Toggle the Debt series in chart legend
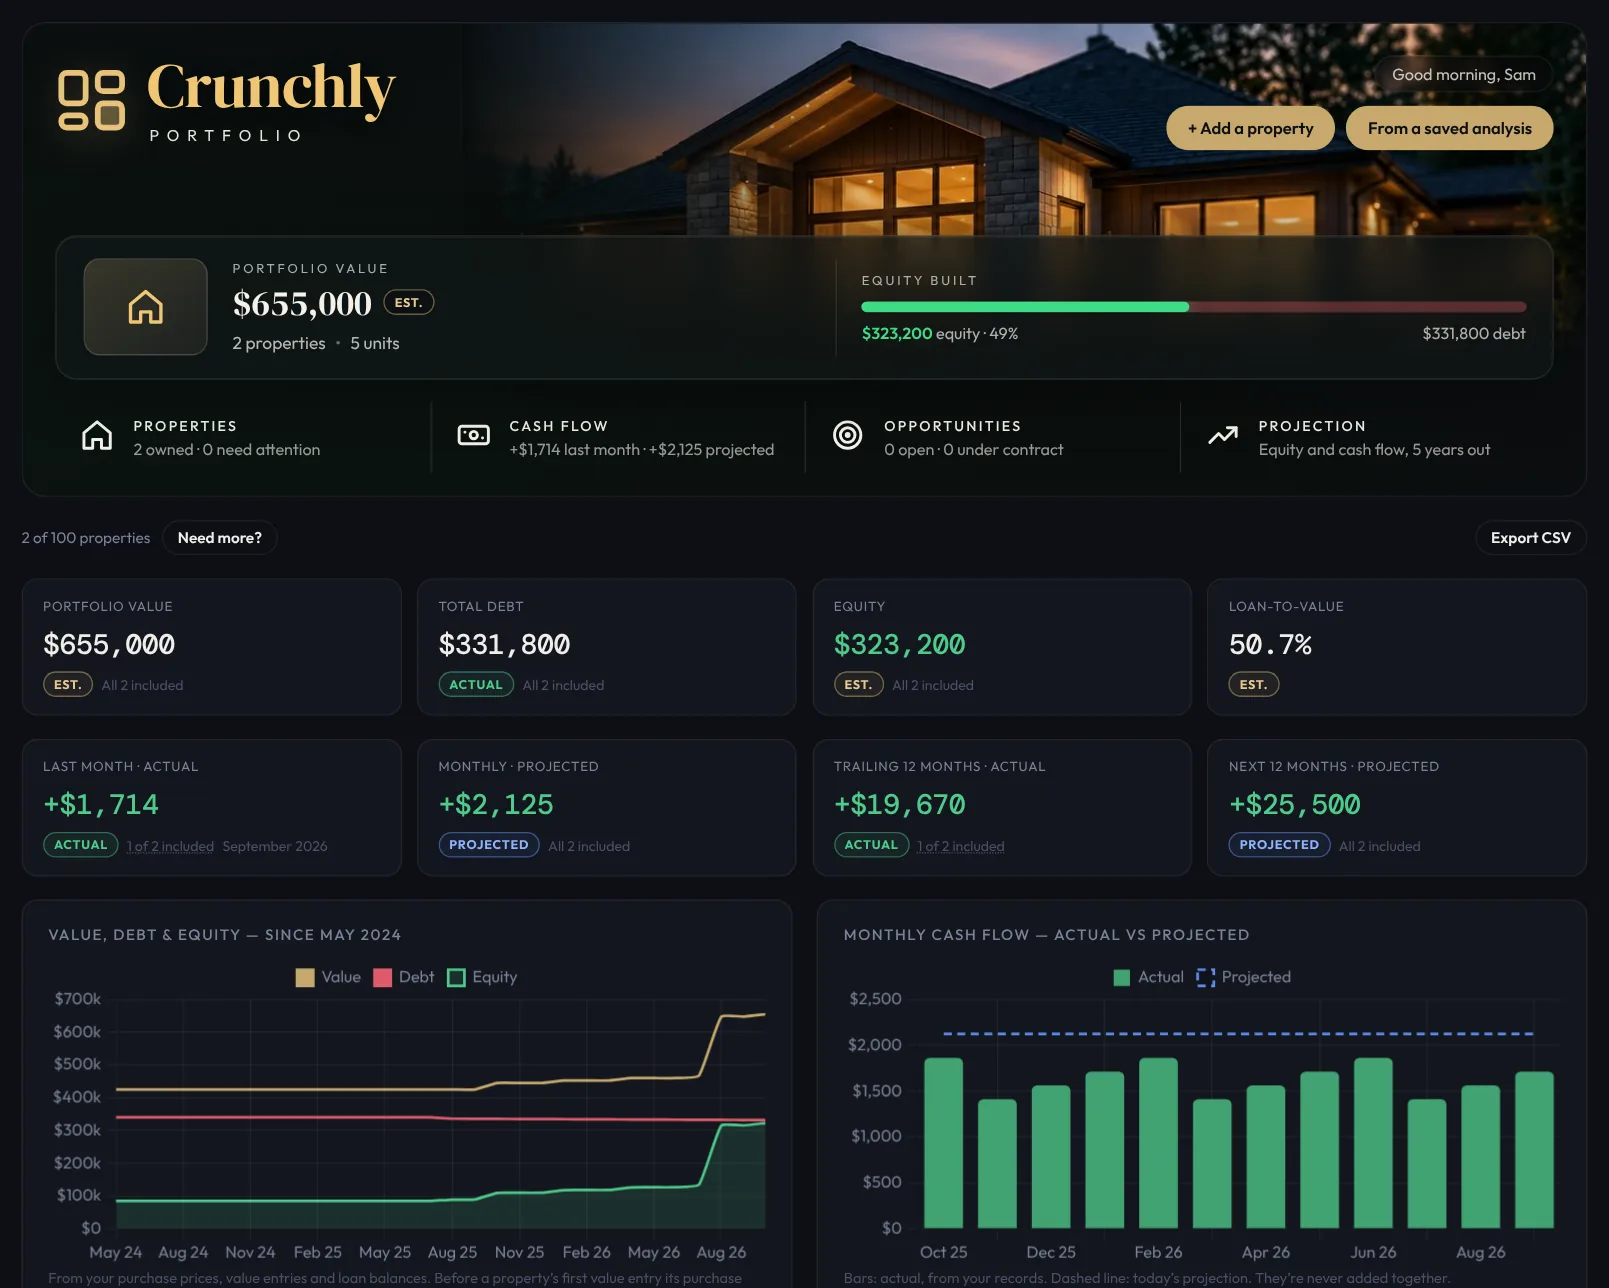Screen dimensions: 1609x1288 point(404,977)
